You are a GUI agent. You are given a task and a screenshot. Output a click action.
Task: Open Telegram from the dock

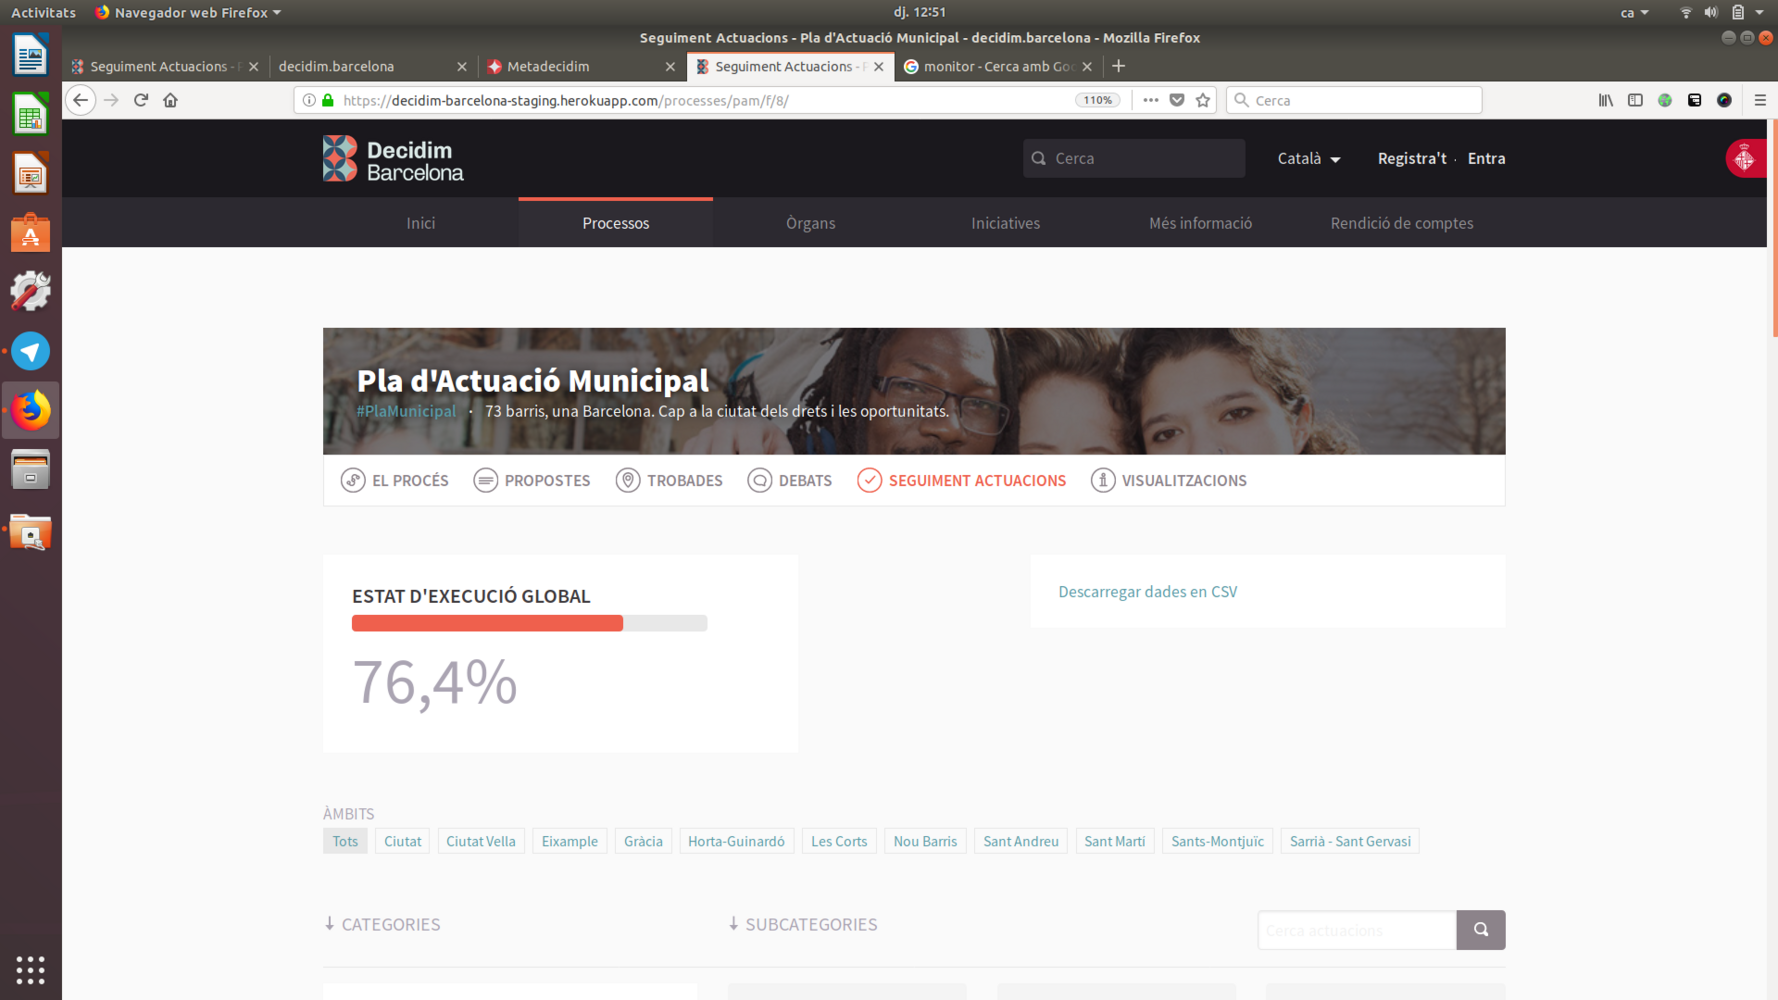click(30, 352)
